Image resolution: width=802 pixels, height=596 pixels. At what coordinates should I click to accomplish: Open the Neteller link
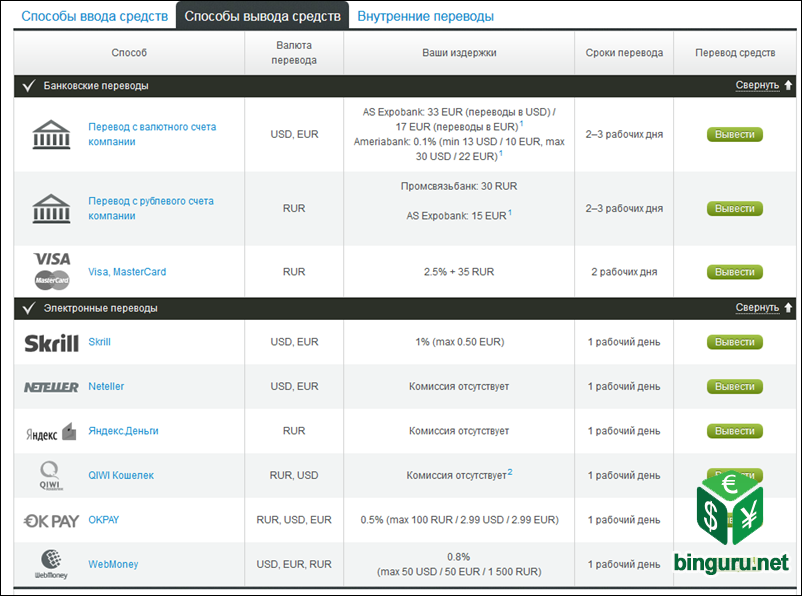pyautogui.click(x=106, y=386)
